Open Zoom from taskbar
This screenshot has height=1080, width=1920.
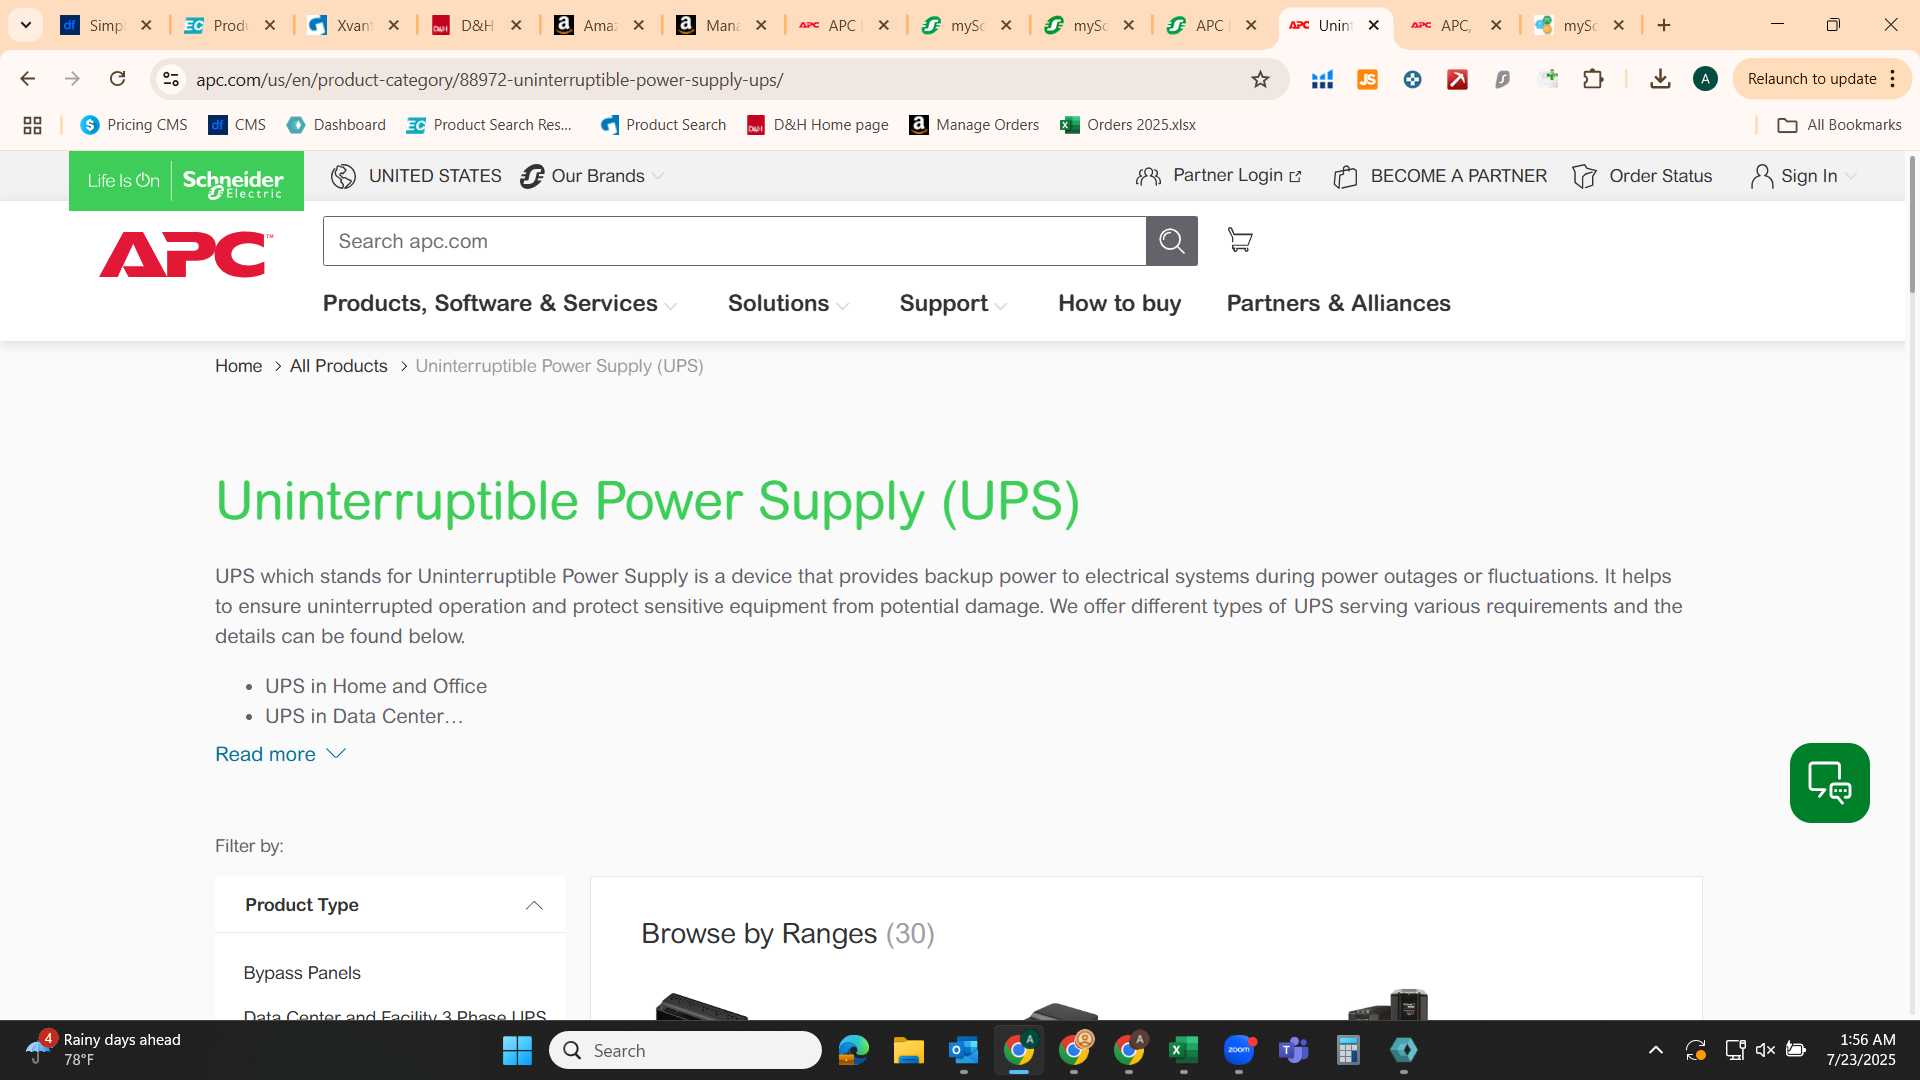[x=1238, y=1050]
